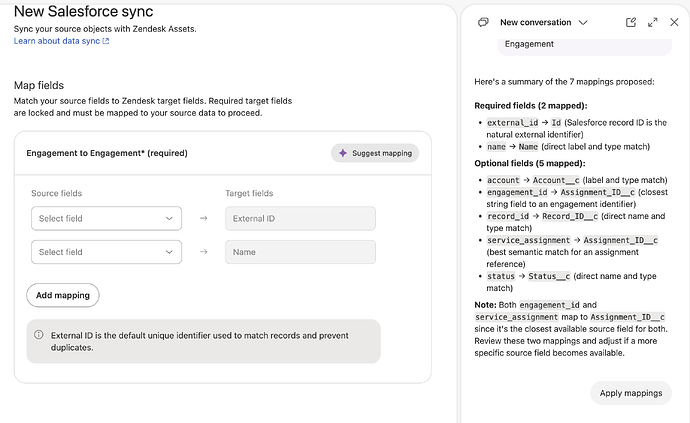Click the external_id code token
The width and height of the screenshot is (690, 423).
tap(513, 122)
